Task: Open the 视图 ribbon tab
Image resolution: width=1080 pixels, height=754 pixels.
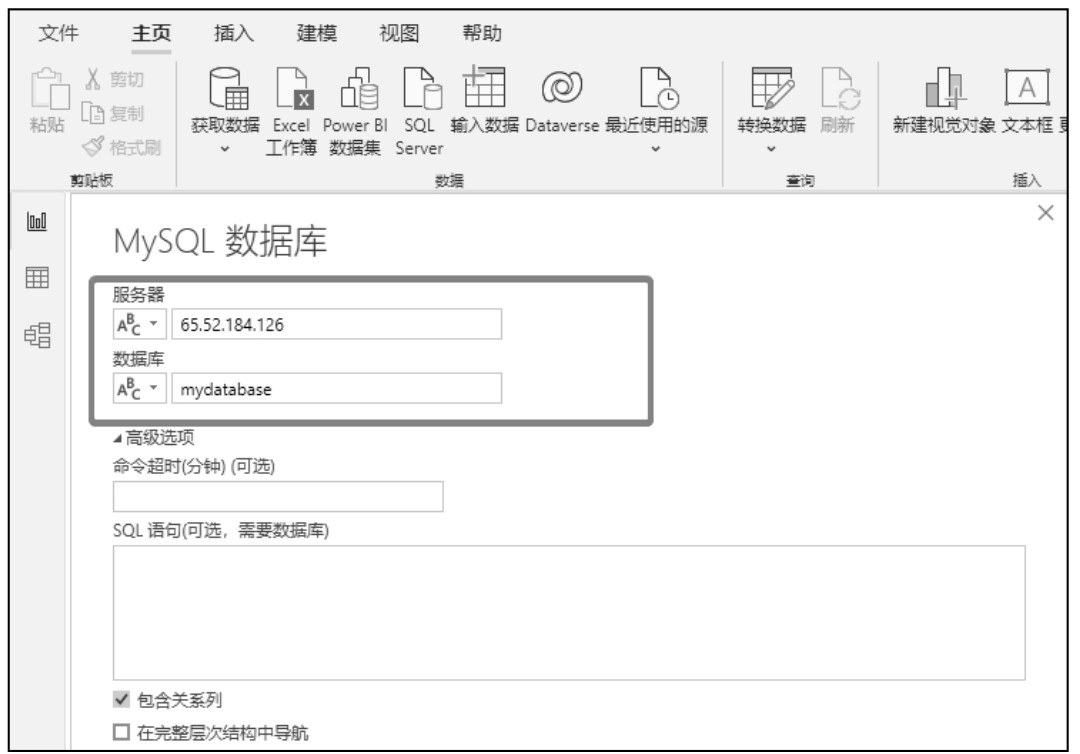Action: click(399, 33)
